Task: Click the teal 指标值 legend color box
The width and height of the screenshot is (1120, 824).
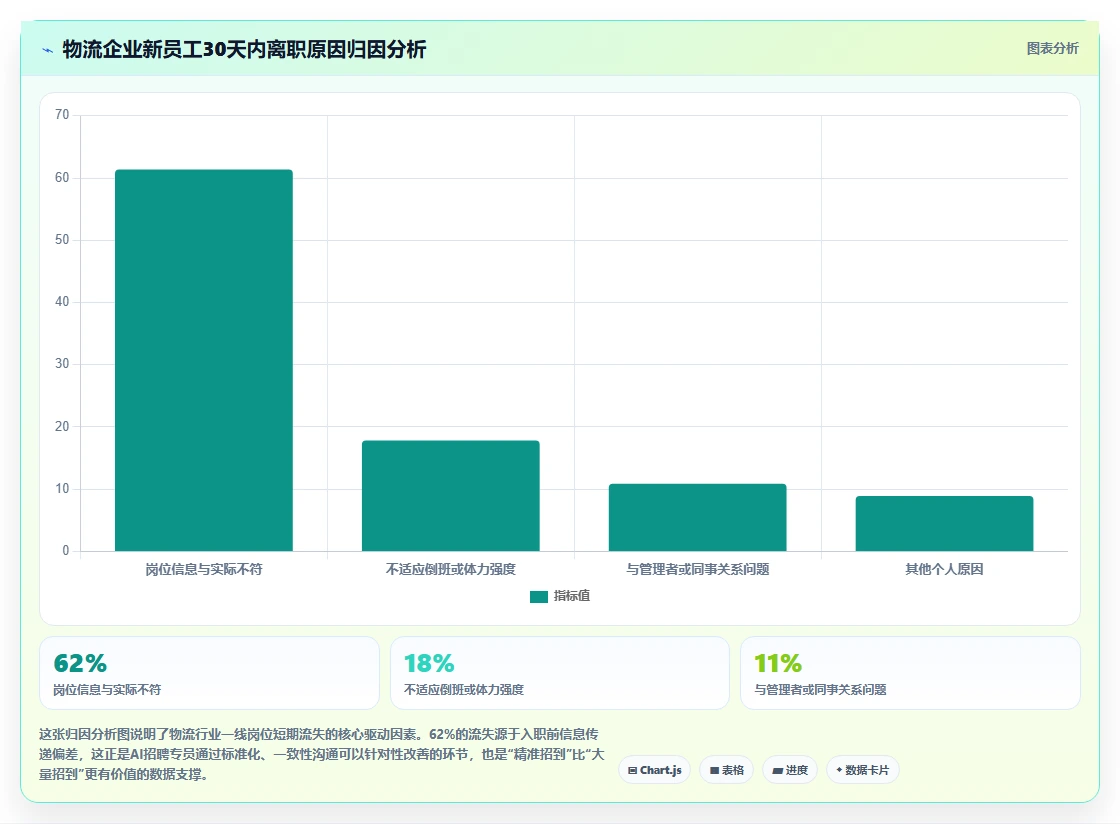Action: (539, 597)
